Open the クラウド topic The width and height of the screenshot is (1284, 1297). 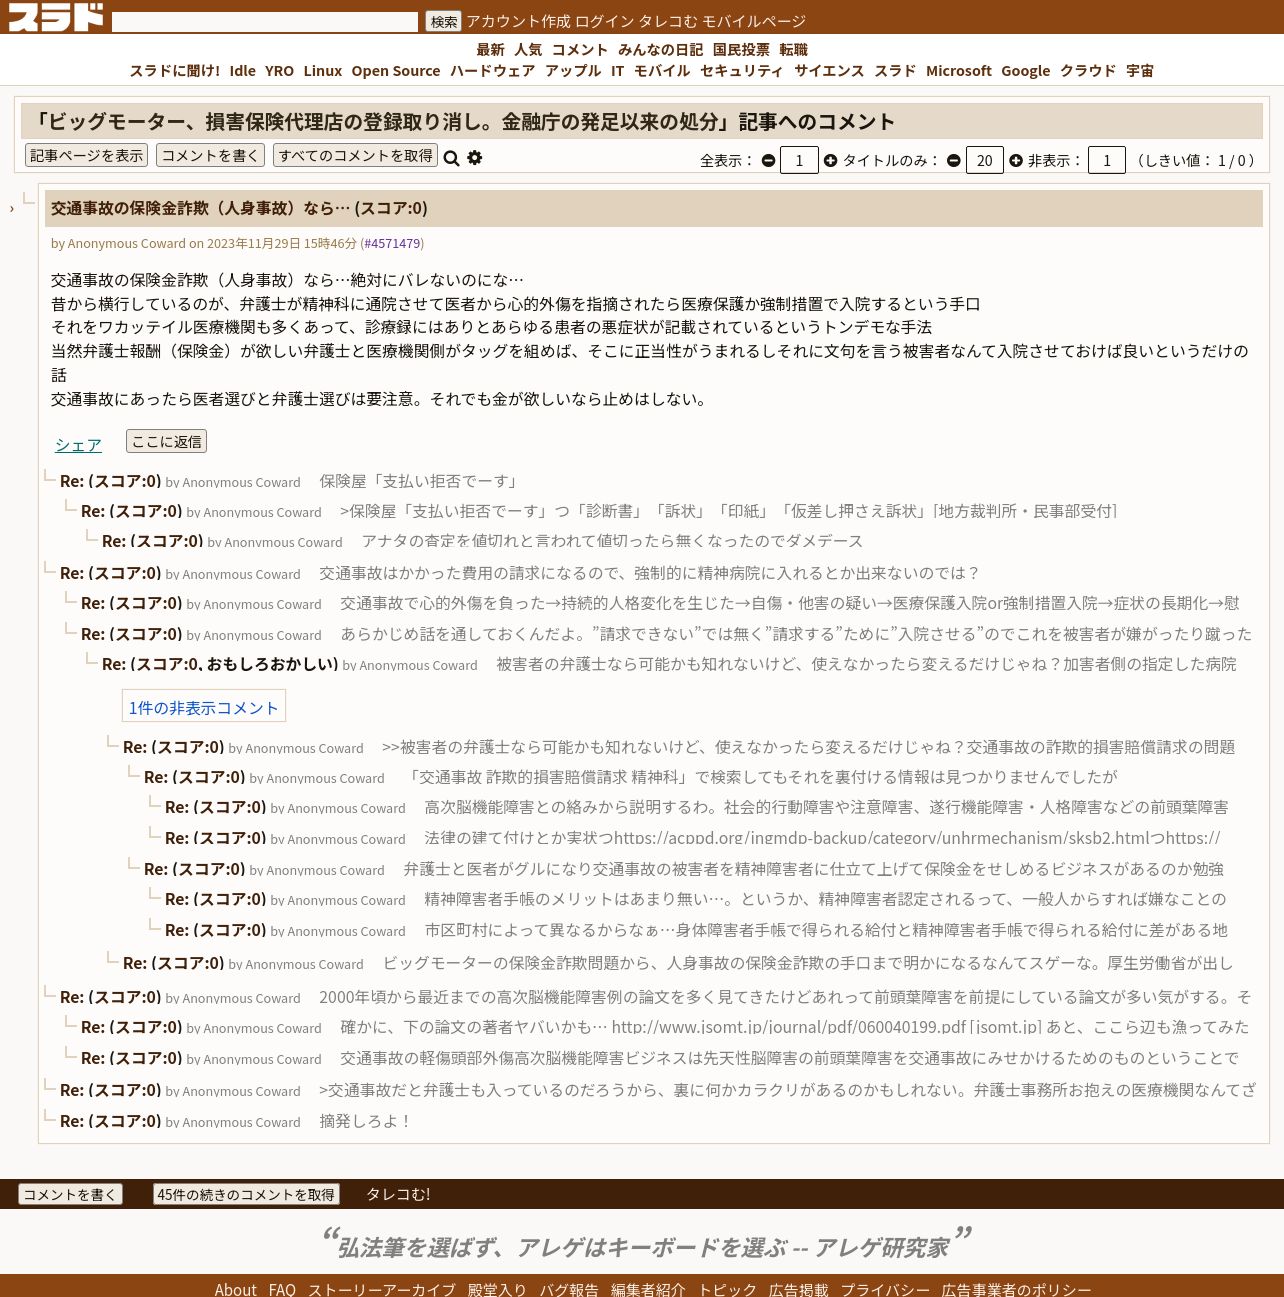click(x=1088, y=71)
